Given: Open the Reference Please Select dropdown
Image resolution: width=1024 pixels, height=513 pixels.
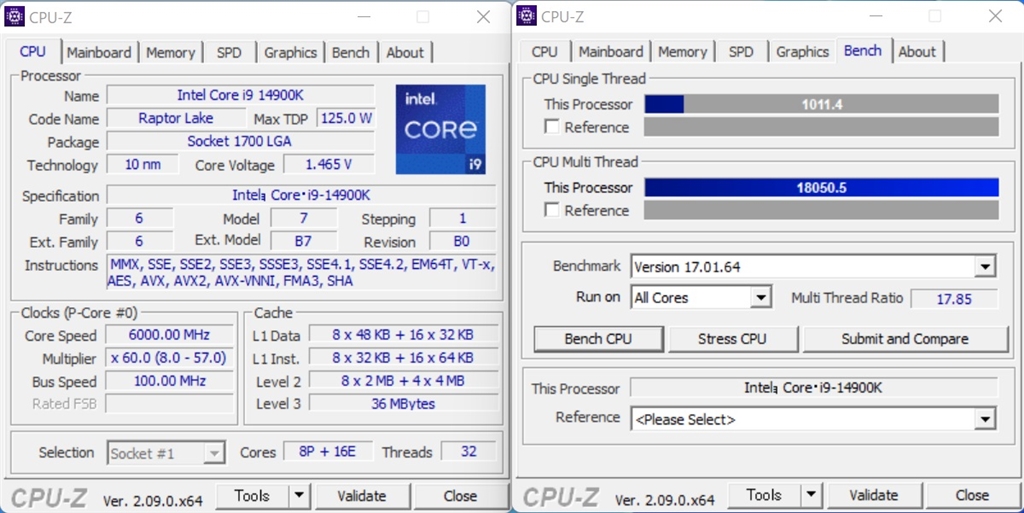Looking at the screenshot, I should coord(985,419).
